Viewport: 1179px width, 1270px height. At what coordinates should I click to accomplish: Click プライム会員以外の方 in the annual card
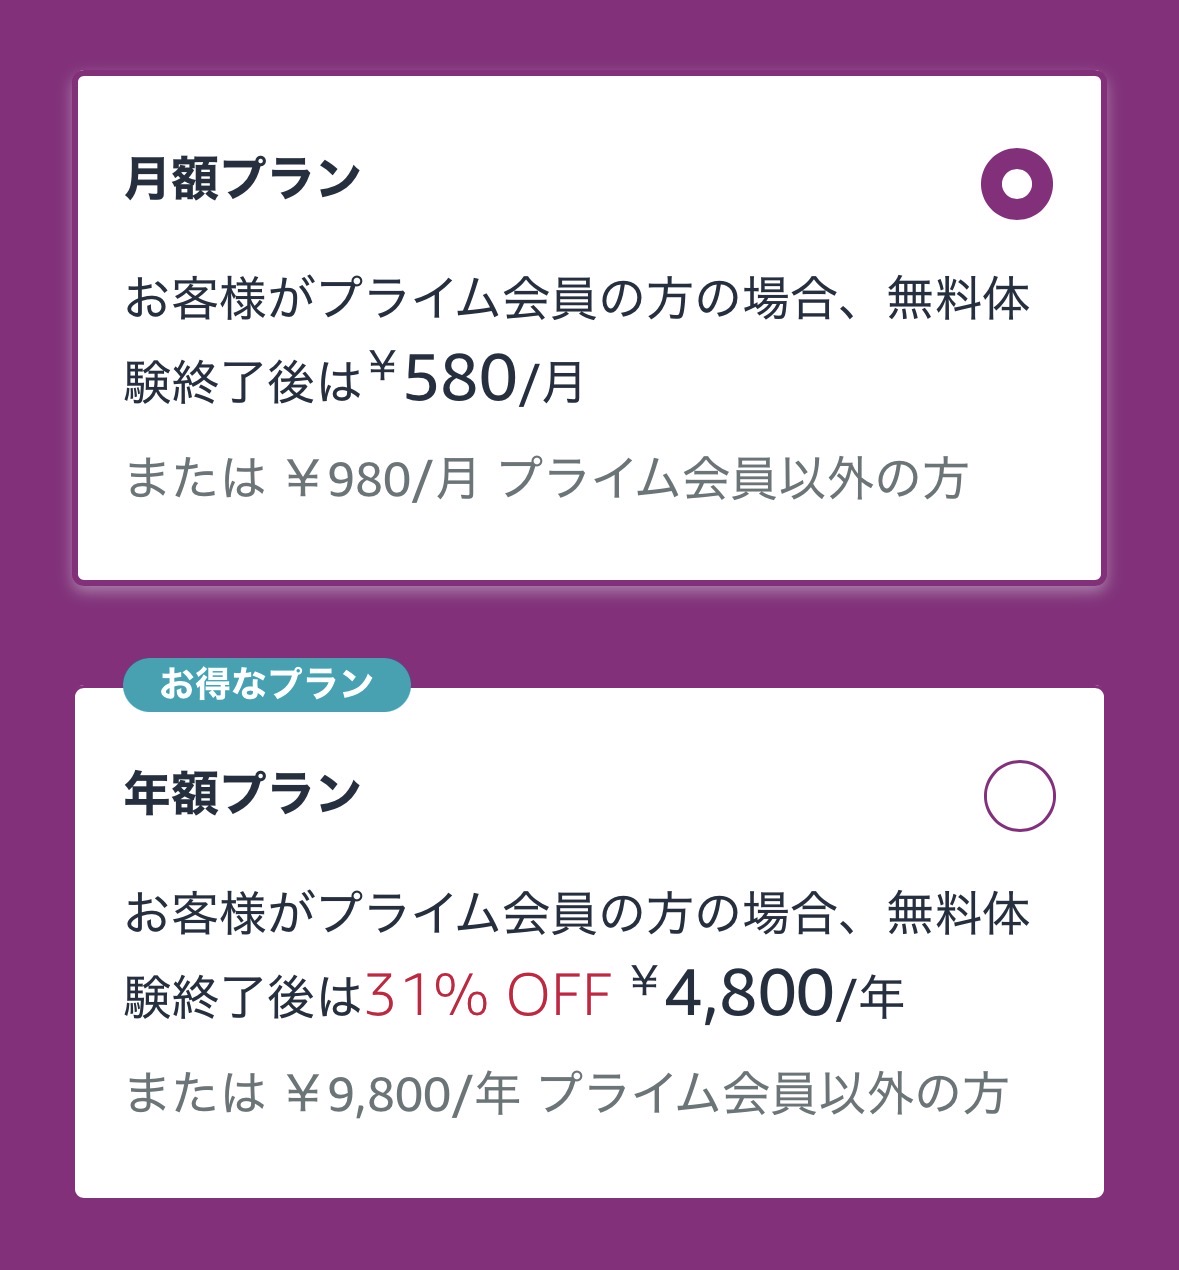(772, 1093)
